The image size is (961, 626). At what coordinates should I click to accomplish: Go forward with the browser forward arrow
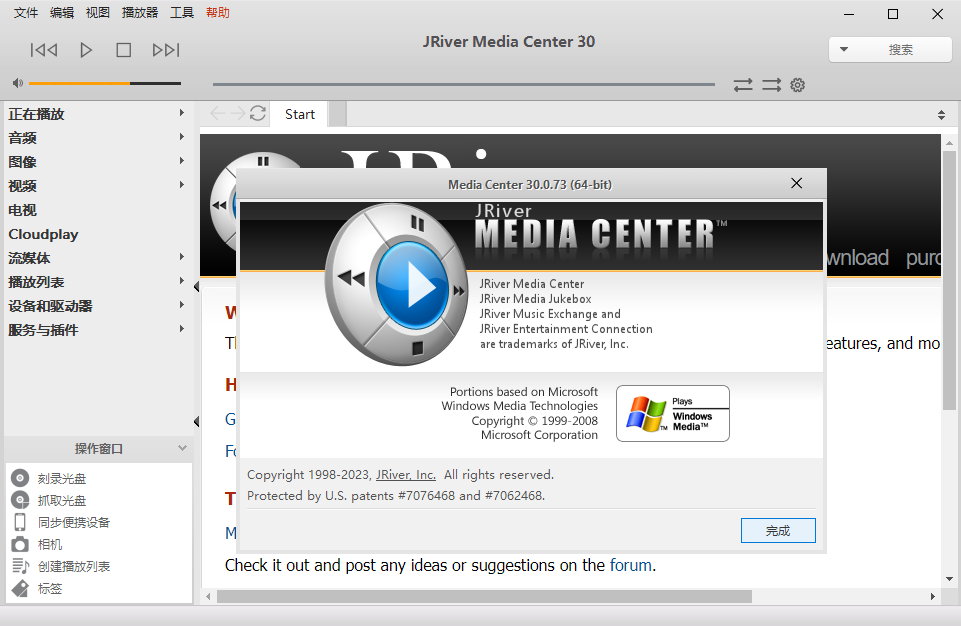[x=238, y=113]
